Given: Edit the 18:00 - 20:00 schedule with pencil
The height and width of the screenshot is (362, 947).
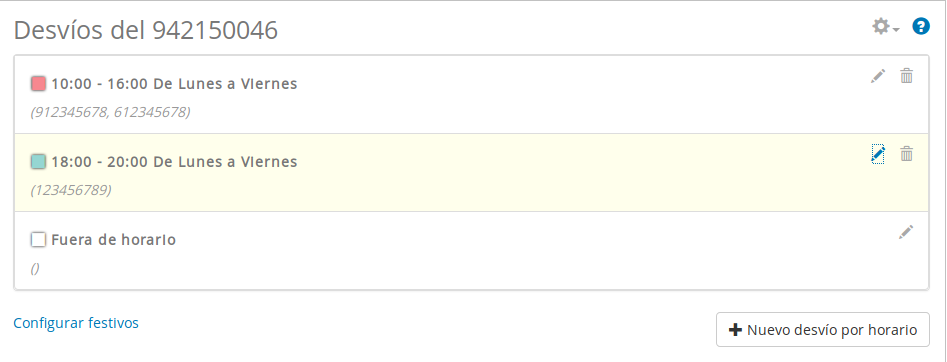Looking at the screenshot, I should tap(878, 154).
